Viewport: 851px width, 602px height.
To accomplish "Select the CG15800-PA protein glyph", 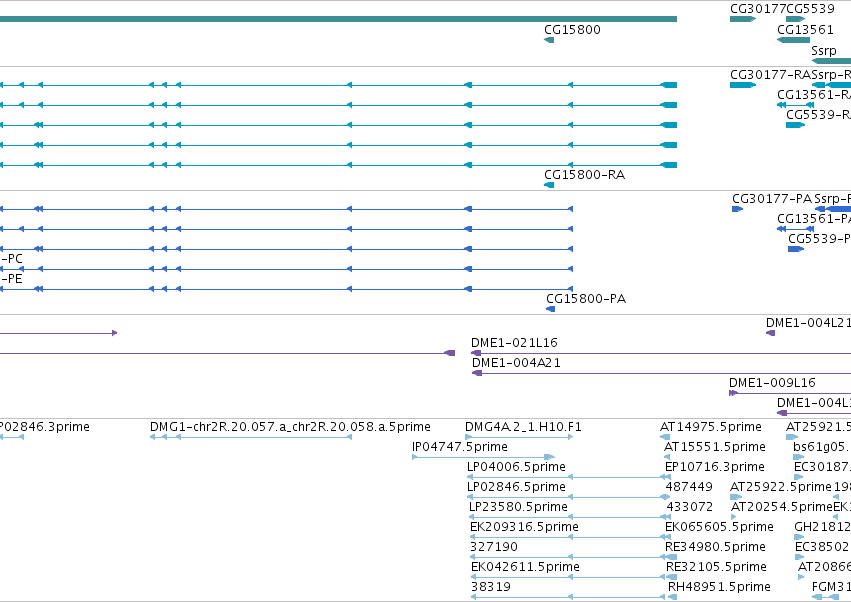I will pos(551,309).
